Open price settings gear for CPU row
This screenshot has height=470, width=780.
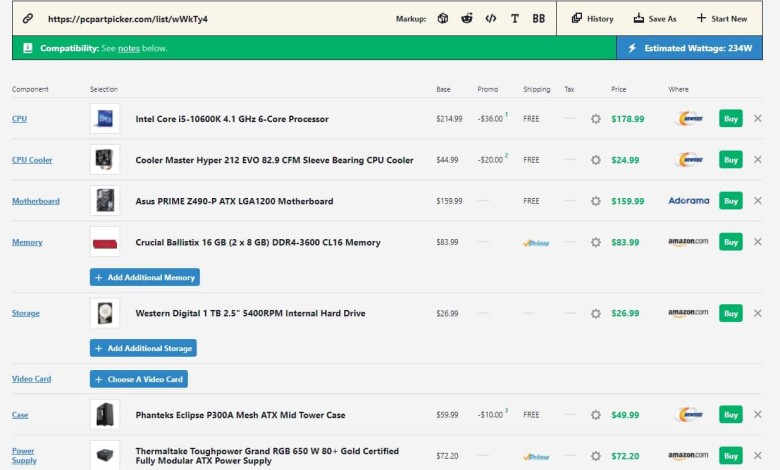click(x=595, y=119)
